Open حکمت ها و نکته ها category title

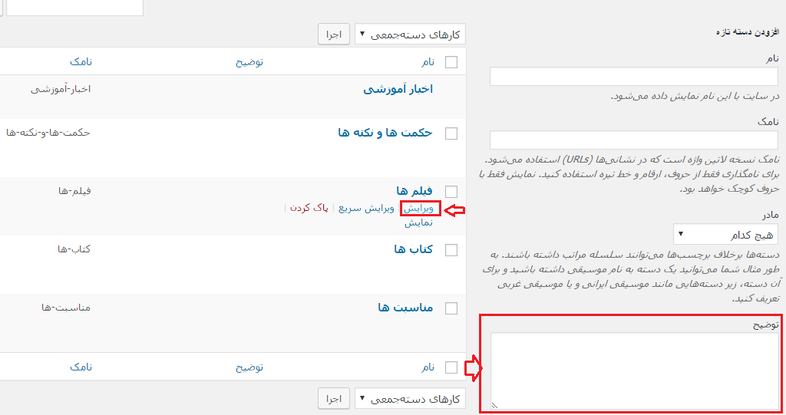[385, 133]
